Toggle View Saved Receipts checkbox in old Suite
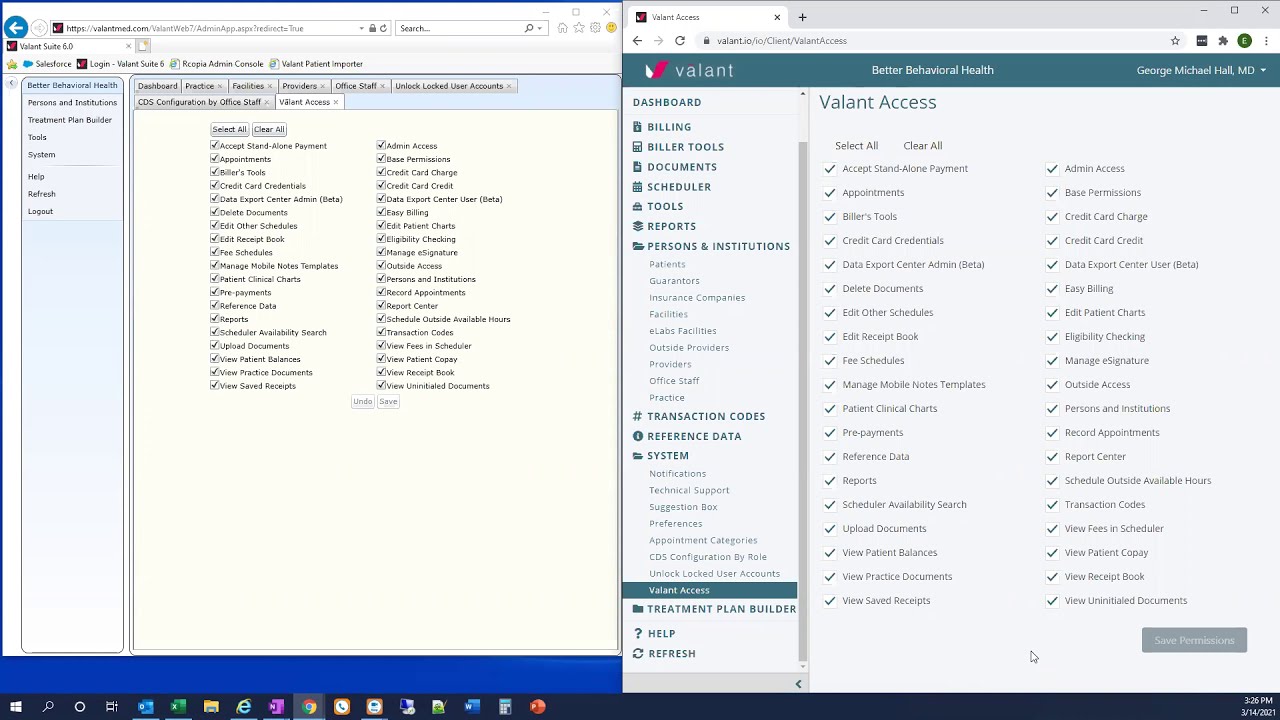 click(214, 385)
